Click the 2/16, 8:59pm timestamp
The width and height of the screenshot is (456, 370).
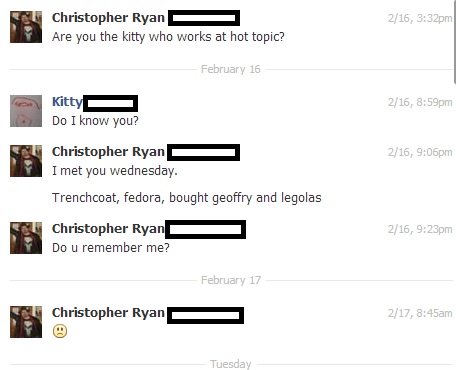point(420,102)
